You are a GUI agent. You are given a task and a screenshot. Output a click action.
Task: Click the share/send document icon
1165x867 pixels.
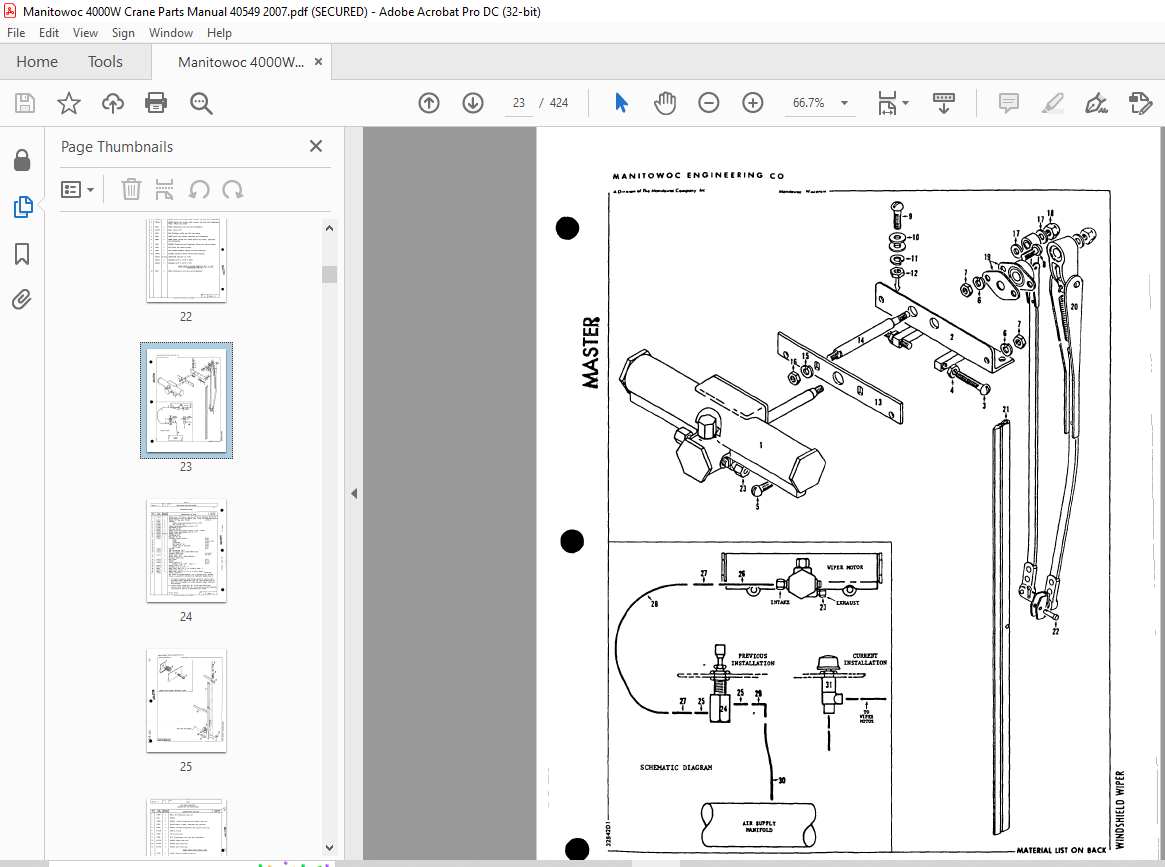coord(1140,103)
